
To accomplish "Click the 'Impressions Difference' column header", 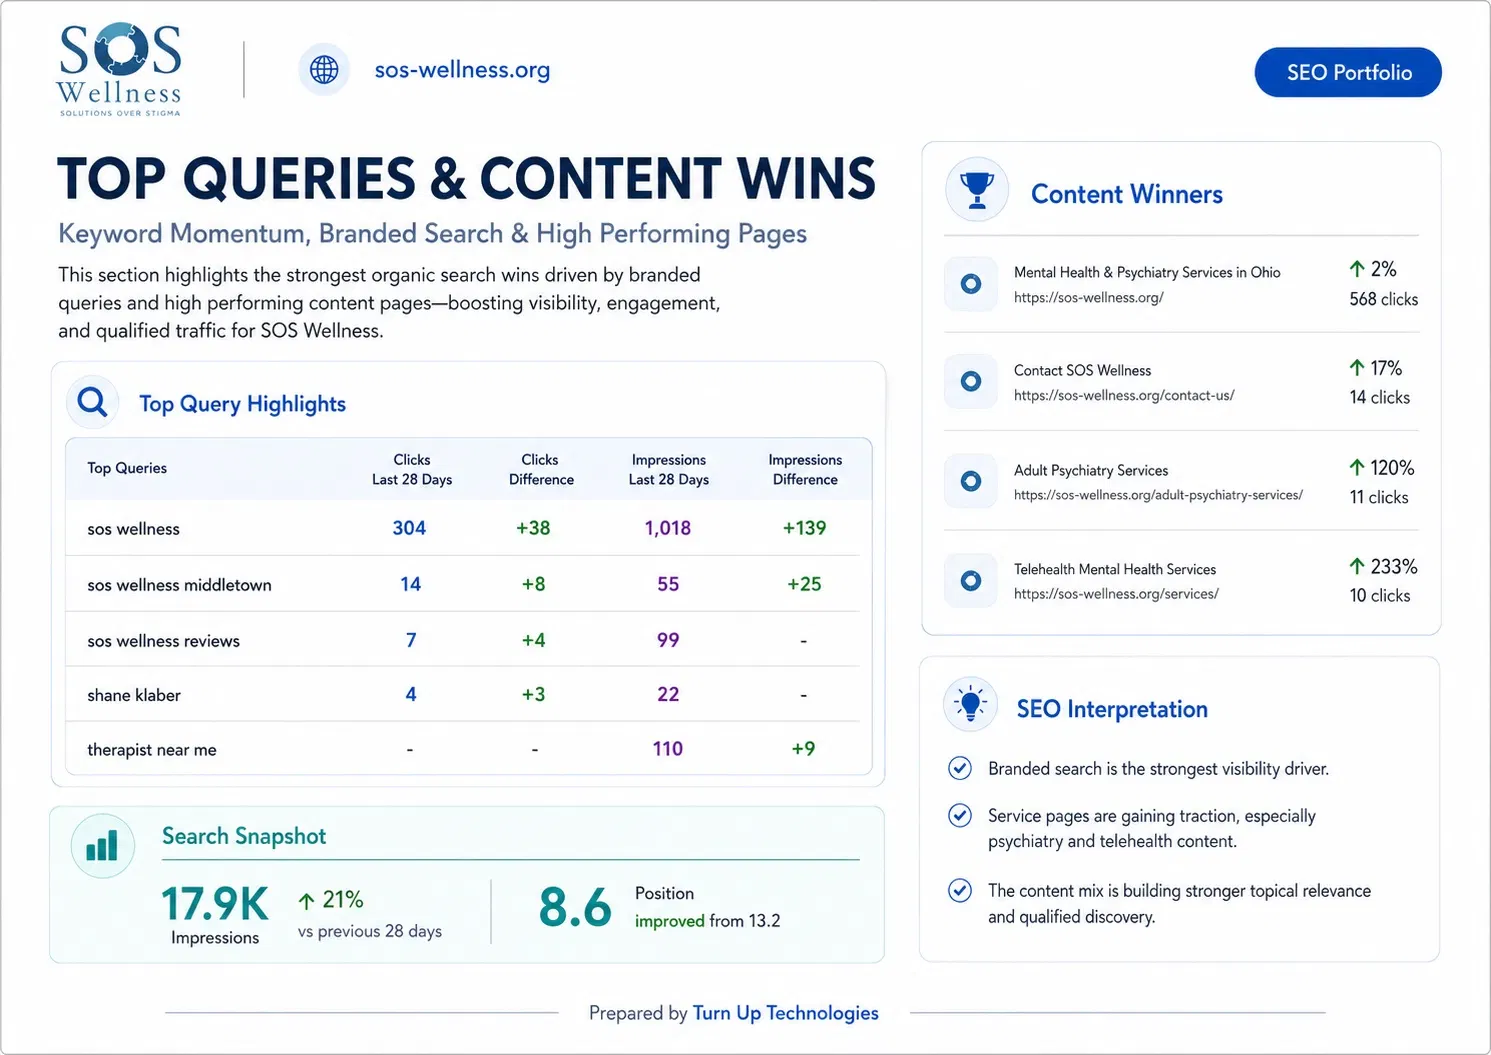I will point(805,470).
